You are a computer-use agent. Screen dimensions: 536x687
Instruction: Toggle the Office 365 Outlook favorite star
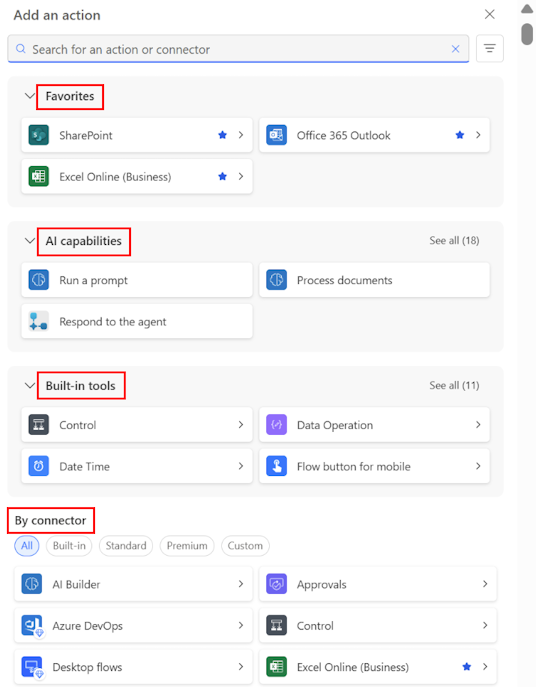(x=460, y=135)
